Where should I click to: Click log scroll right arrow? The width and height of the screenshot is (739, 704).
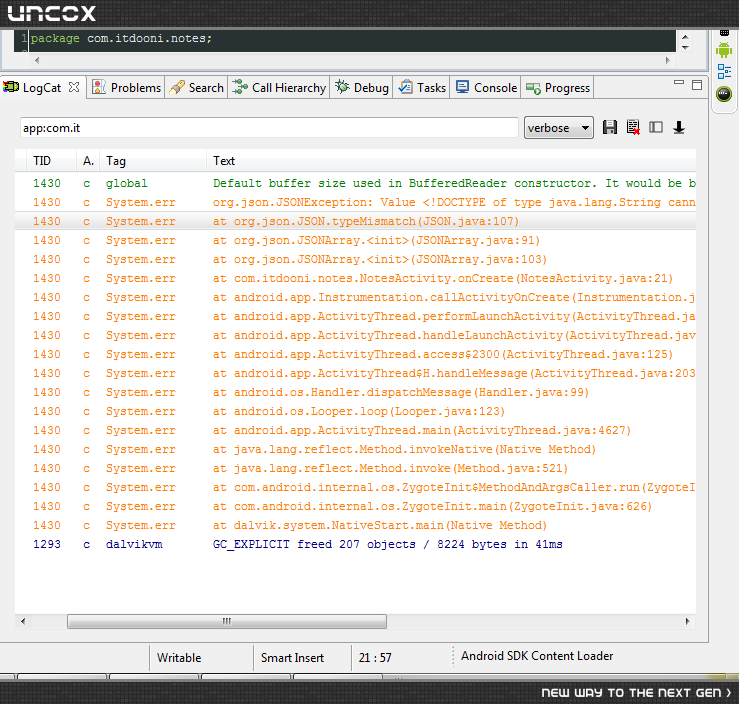tap(688, 621)
